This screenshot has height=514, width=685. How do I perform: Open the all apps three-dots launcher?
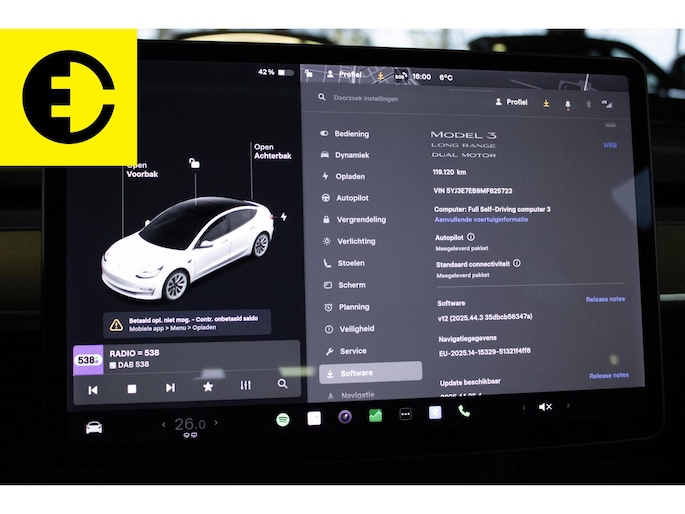pyautogui.click(x=405, y=414)
